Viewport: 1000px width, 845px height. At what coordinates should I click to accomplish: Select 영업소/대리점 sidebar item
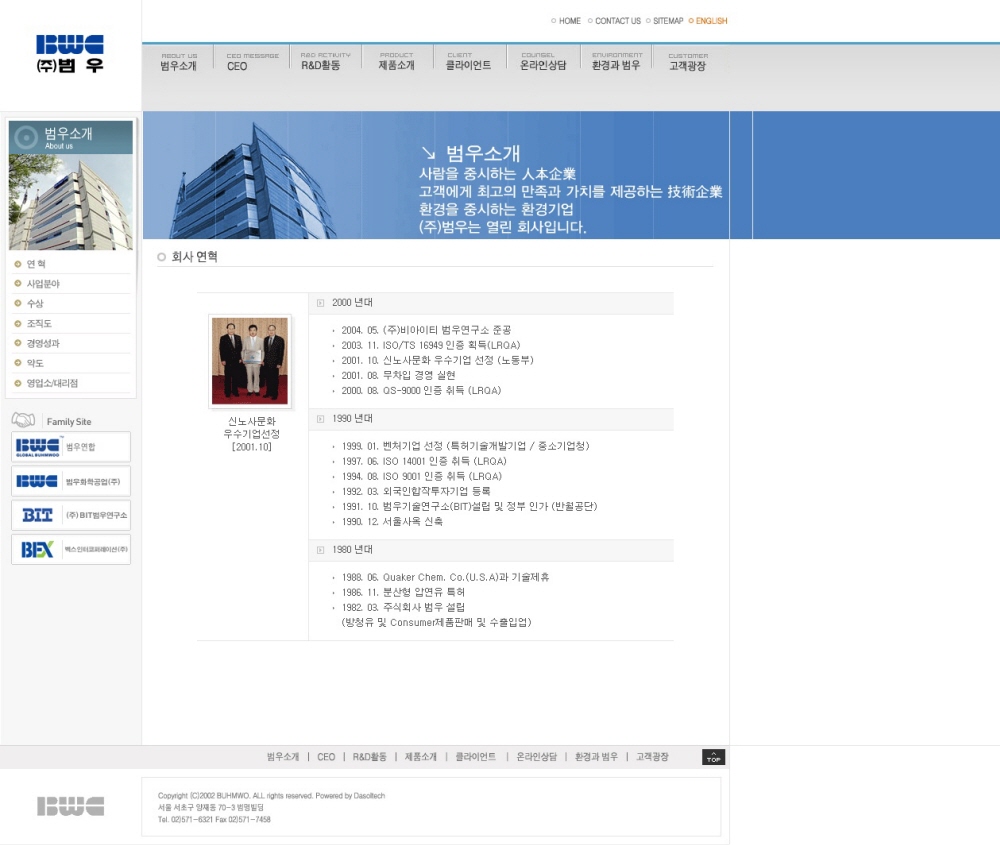[52, 383]
